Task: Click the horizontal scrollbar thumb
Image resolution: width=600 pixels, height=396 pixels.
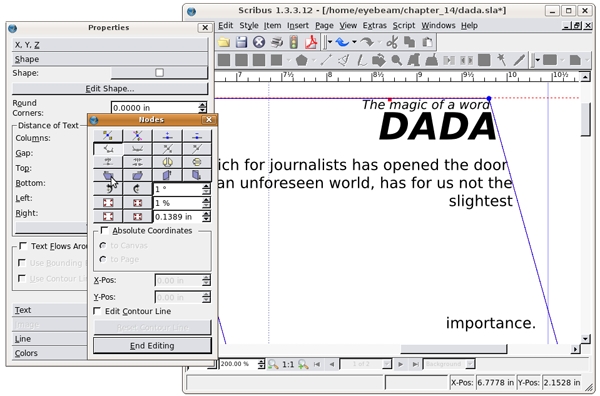Action: 453,349
